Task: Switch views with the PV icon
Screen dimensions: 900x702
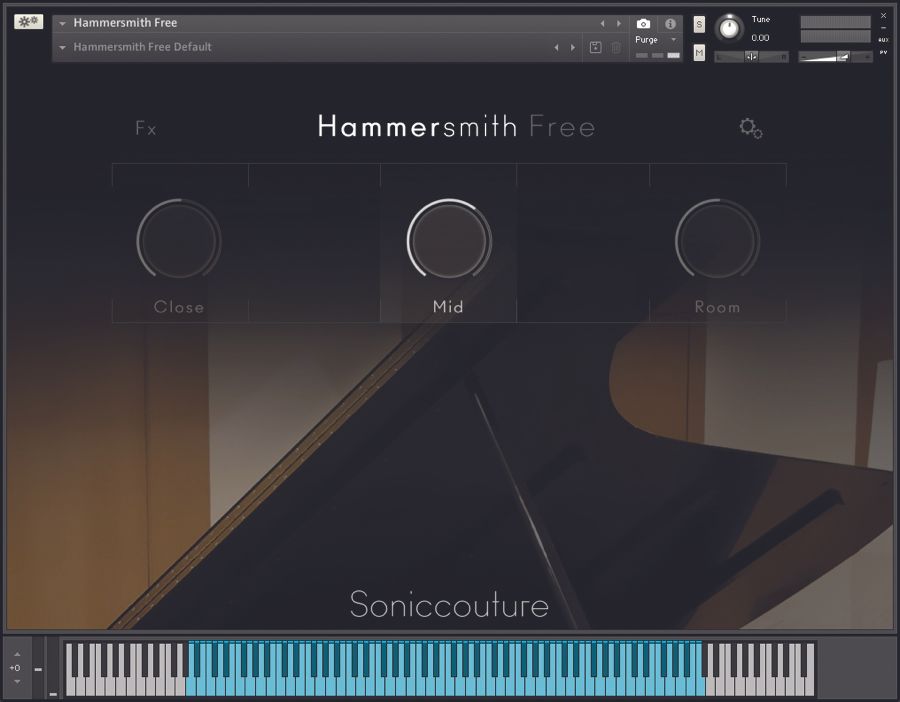Action: click(x=884, y=52)
